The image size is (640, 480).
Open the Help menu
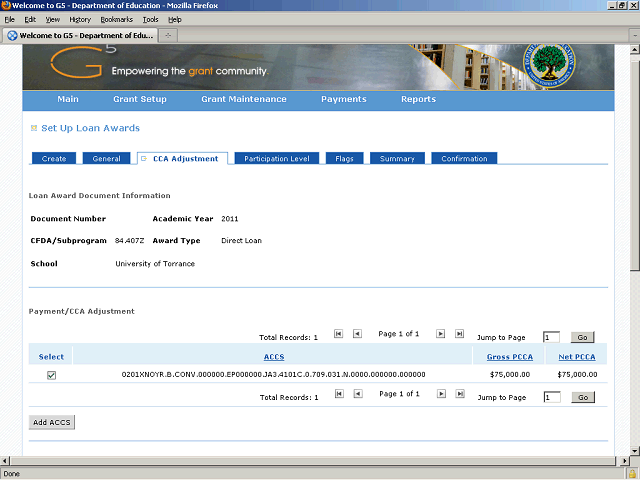pyautogui.click(x=175, y=20)
